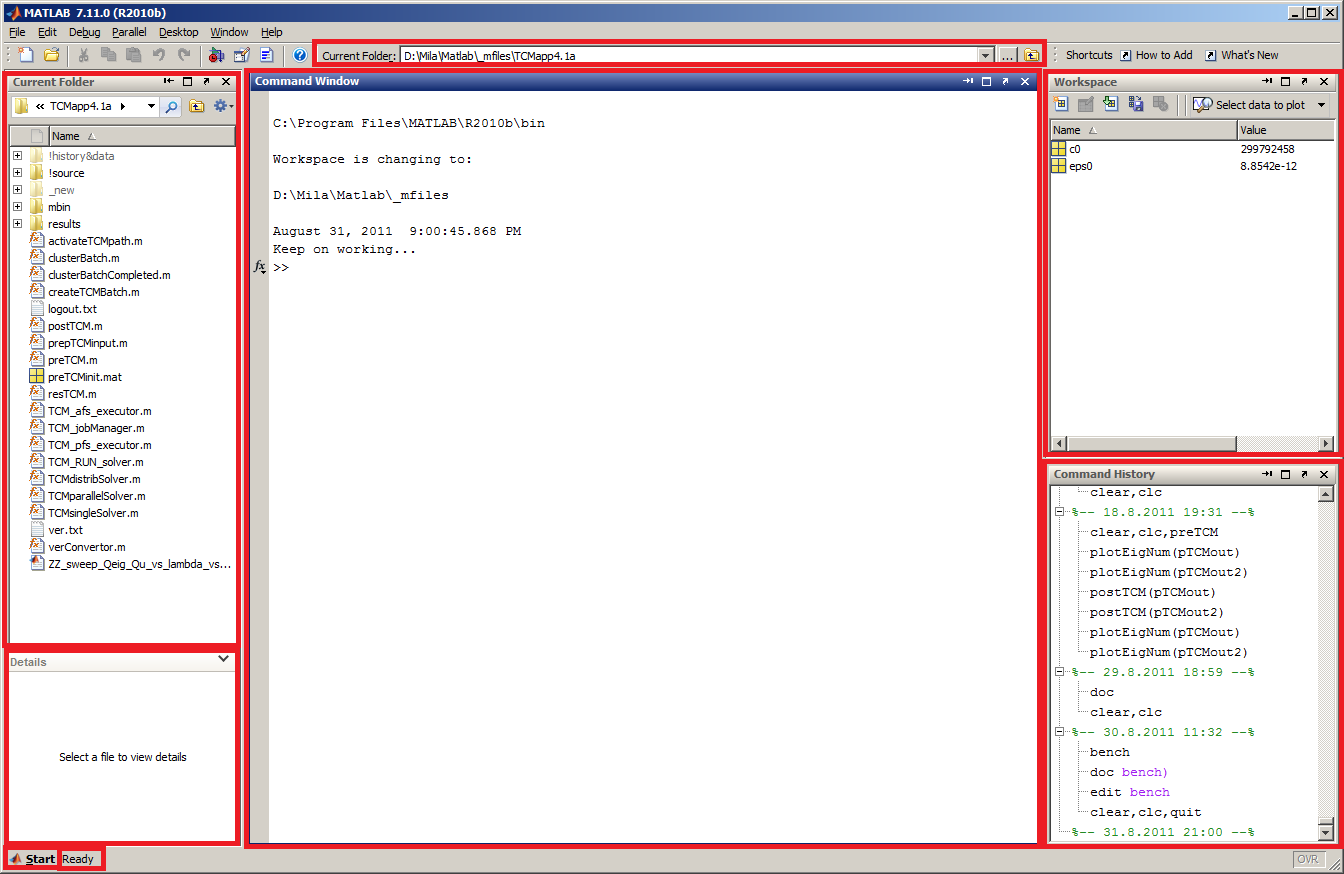
Task: Expand the mbin folder
Action: point(17,207)
